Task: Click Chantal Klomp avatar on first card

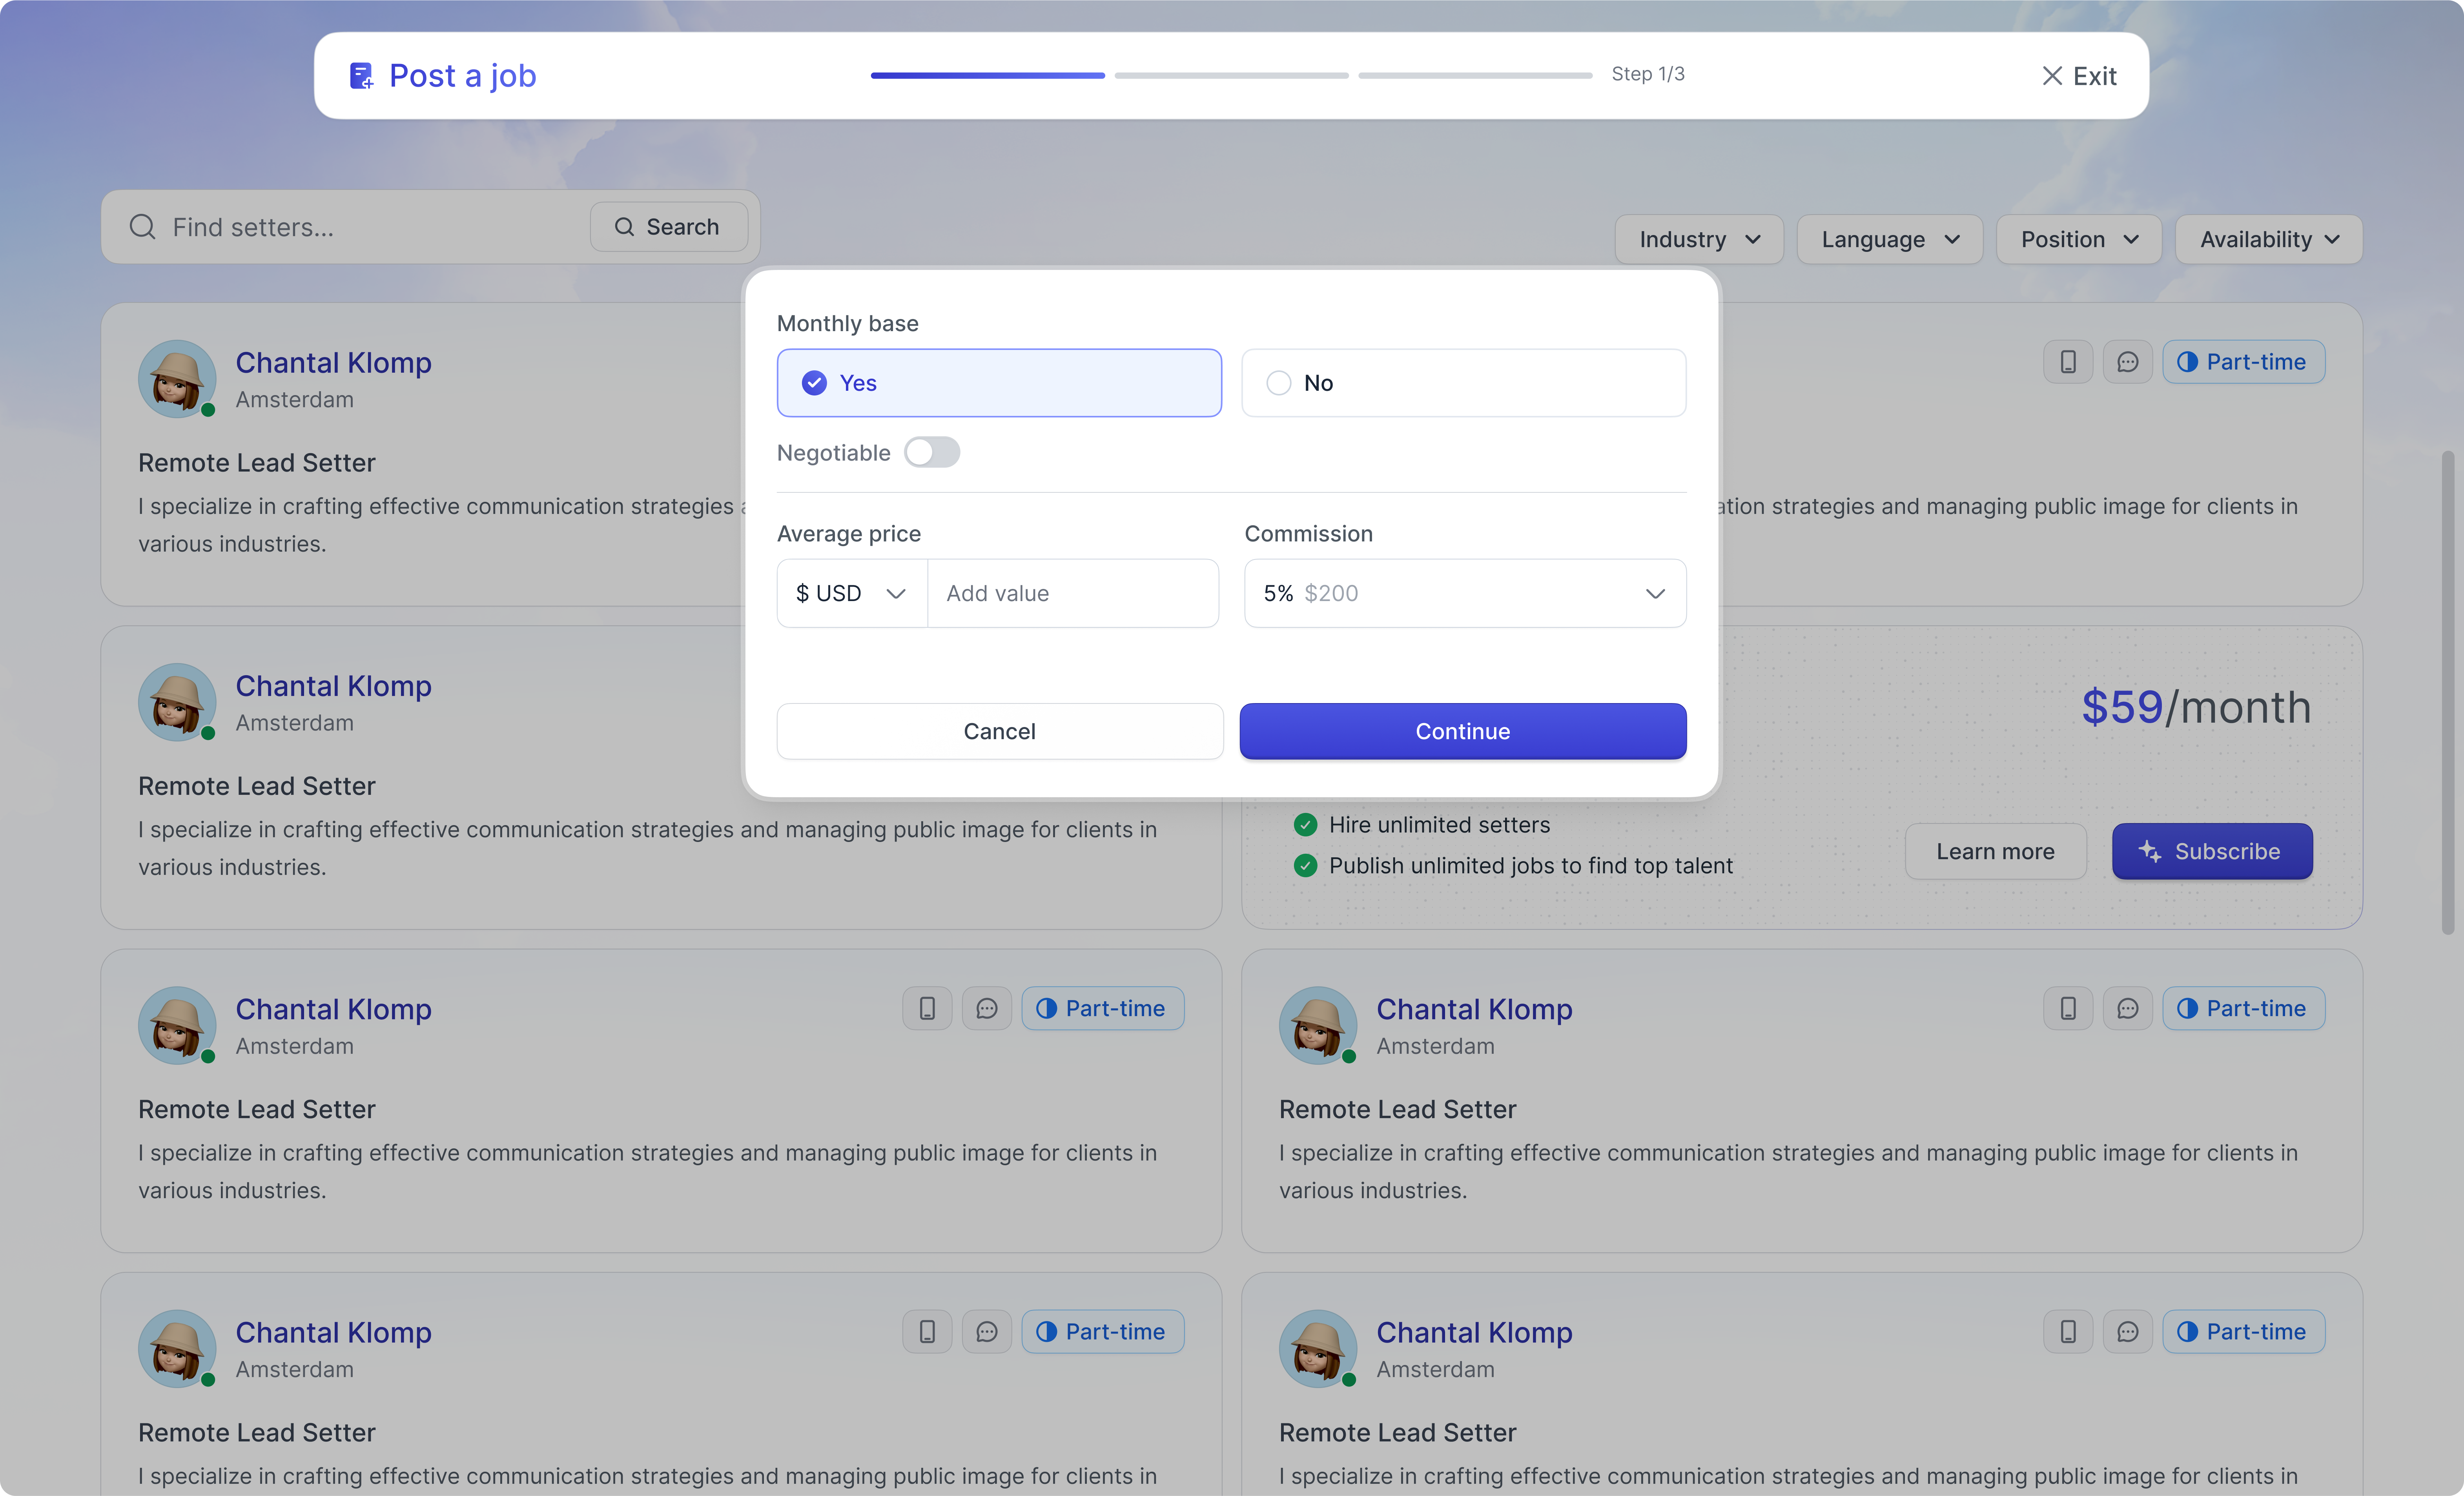Action: (177, 379)
